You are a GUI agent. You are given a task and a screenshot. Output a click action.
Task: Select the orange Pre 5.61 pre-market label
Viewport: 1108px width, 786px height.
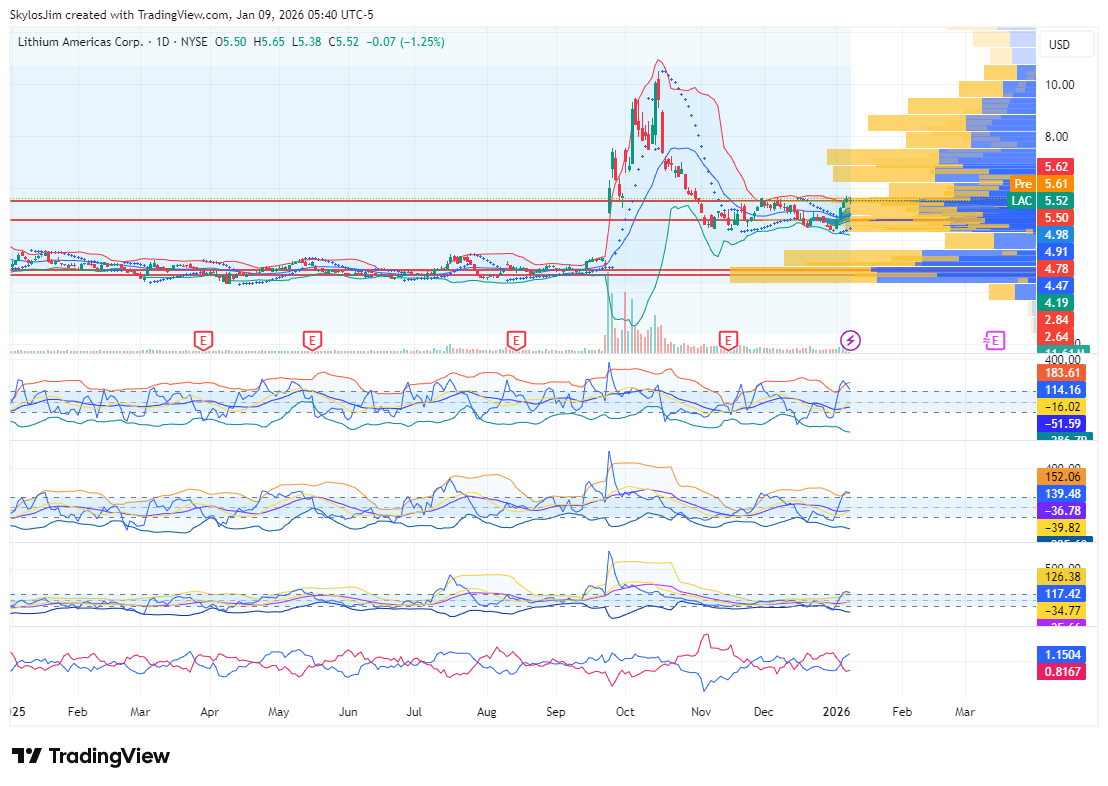1040,184
